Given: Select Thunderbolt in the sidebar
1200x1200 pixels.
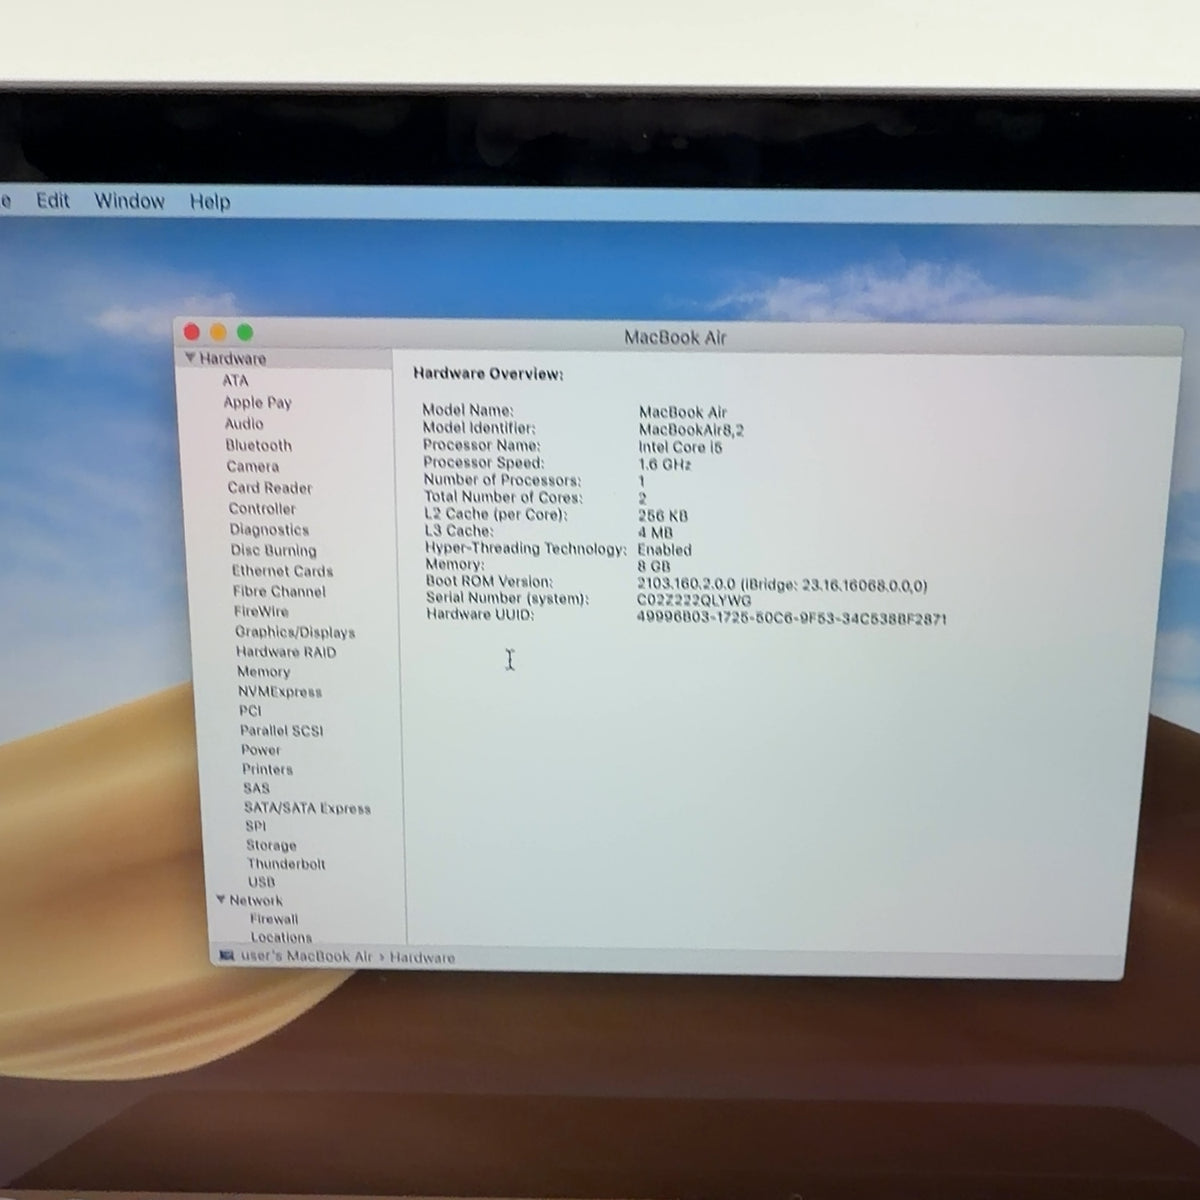Looking at the screenshot, I should pyautogui.click(x=286, y=863).
